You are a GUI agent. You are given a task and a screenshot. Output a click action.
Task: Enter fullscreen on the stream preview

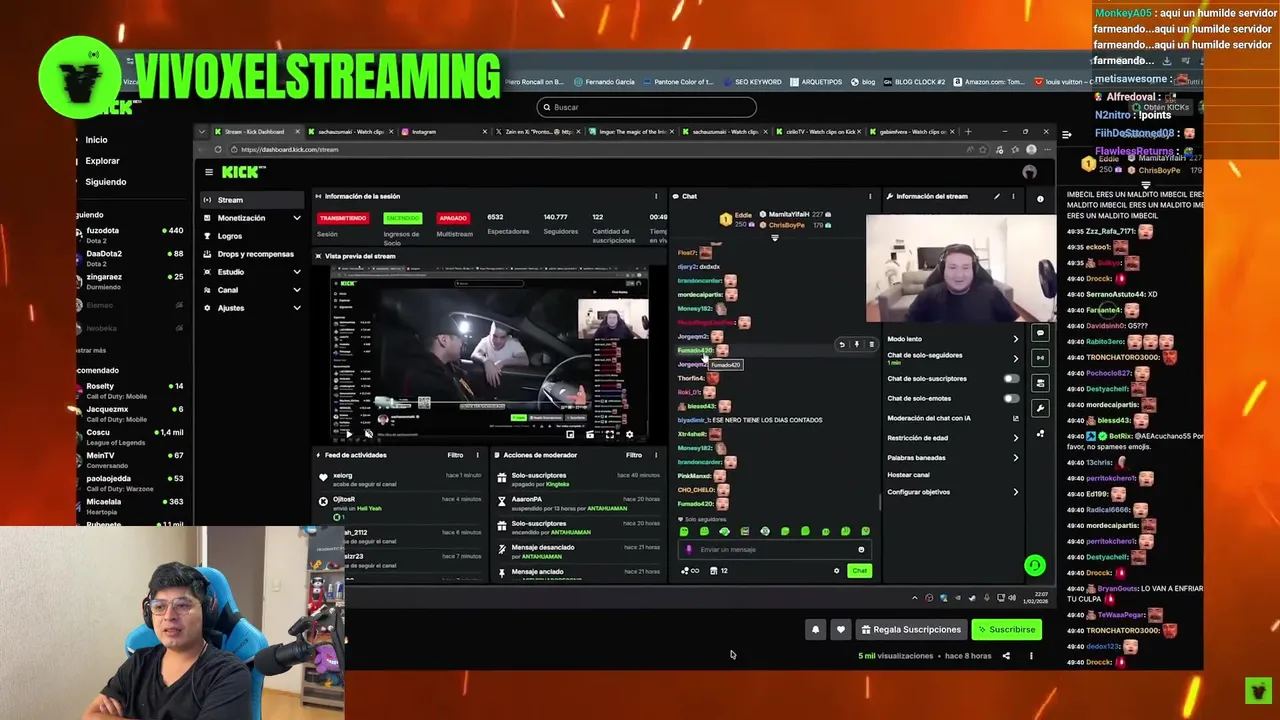(x=609, y=434)
